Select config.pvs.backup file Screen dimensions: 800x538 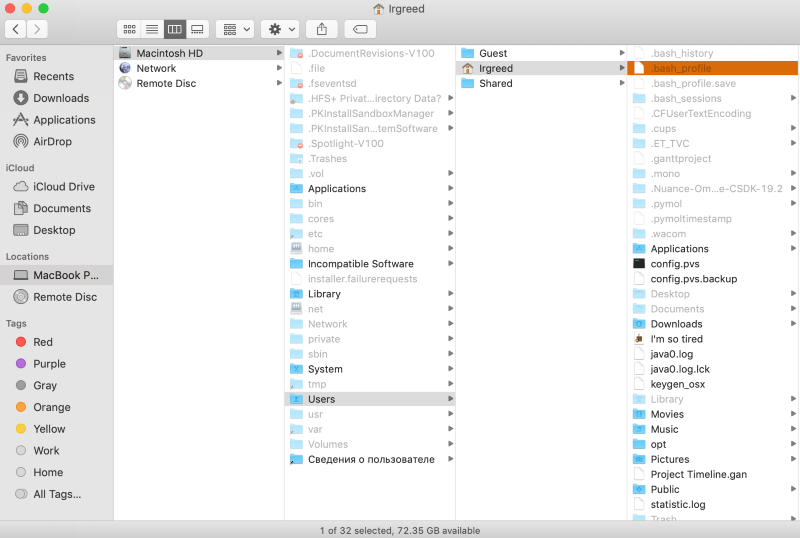[713, 279]
